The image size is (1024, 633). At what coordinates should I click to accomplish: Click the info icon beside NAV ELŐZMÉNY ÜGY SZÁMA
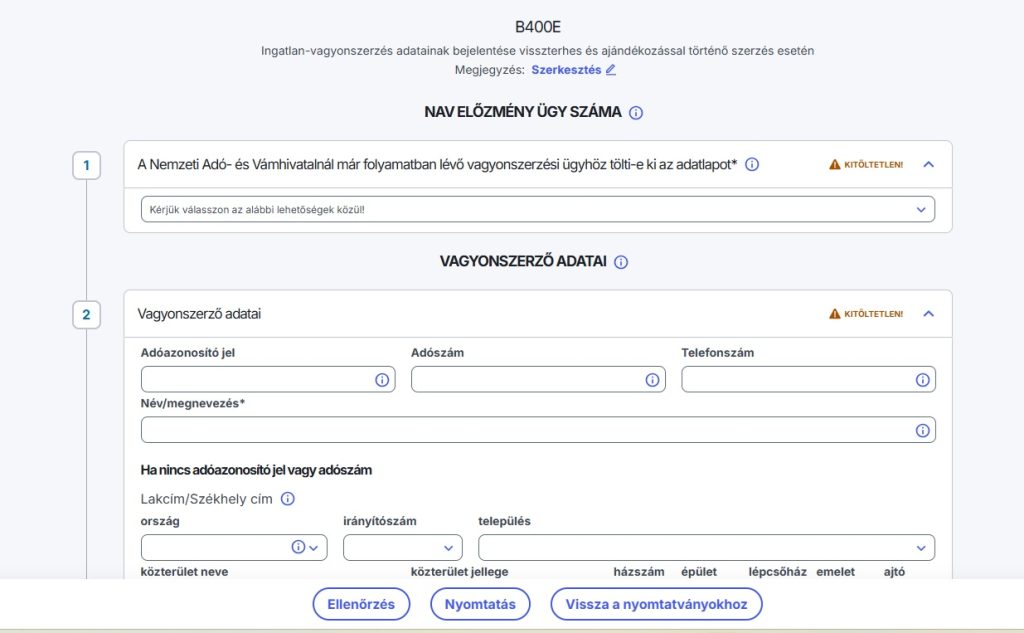[x=635, y=113]
